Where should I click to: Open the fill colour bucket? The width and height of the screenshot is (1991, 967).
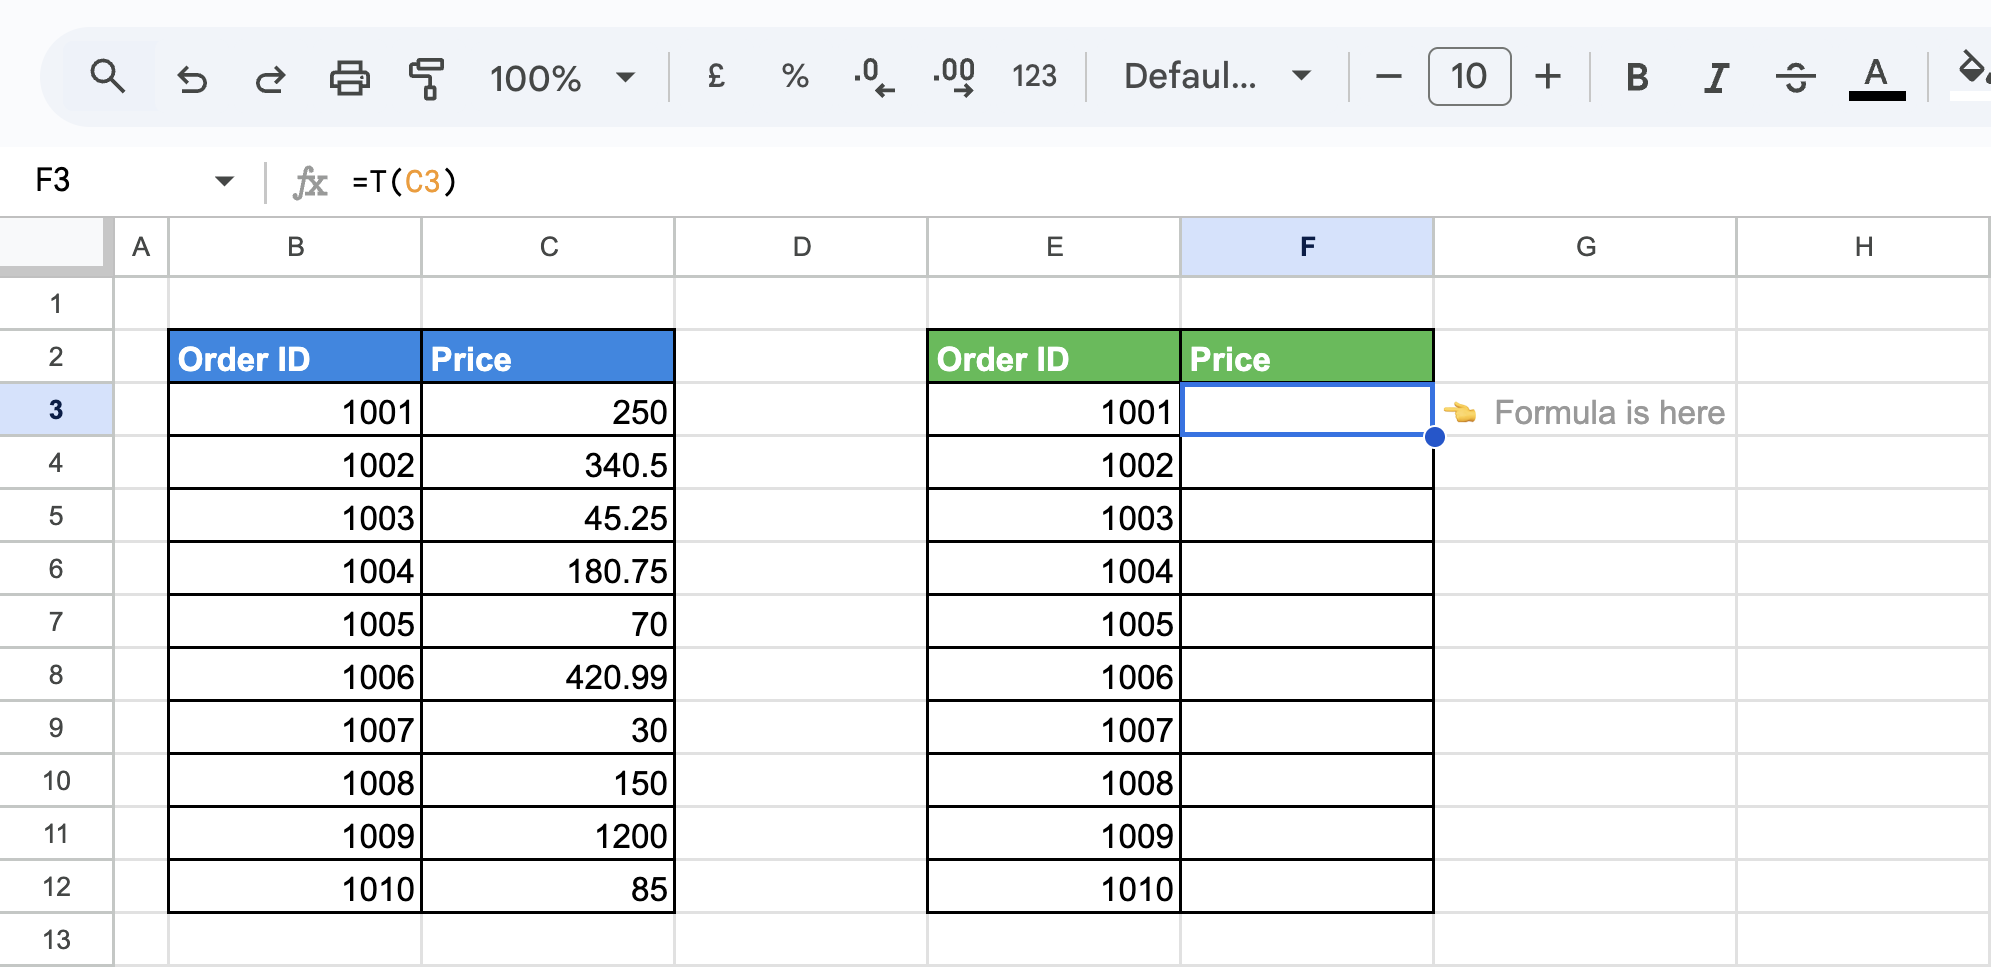(x=1971, y=75)
